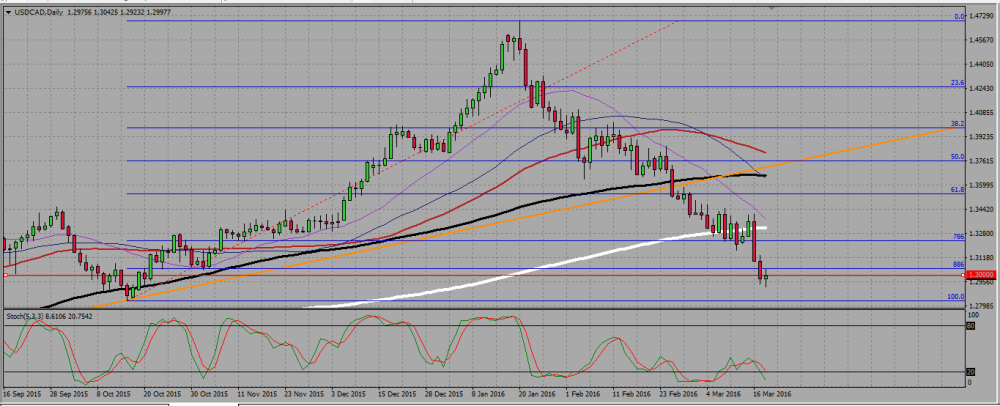Click the 4 Mar 2016 date label
The height and width of the screenshot is (406, 1000).
pyautogui.click(x=724, y=395)
